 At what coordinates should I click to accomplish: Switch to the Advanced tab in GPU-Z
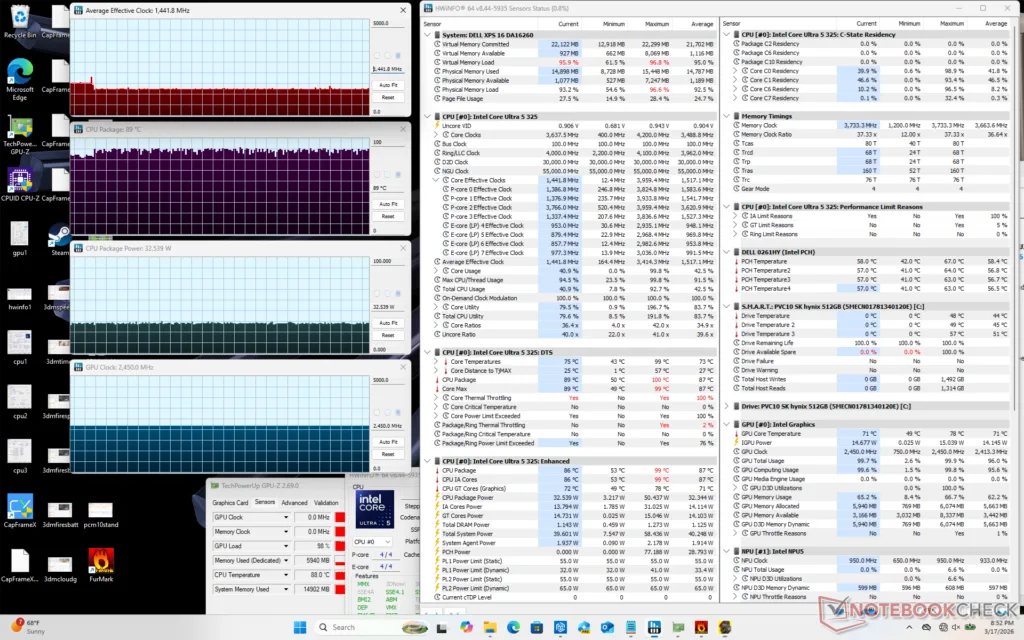(x=294, y=503)
